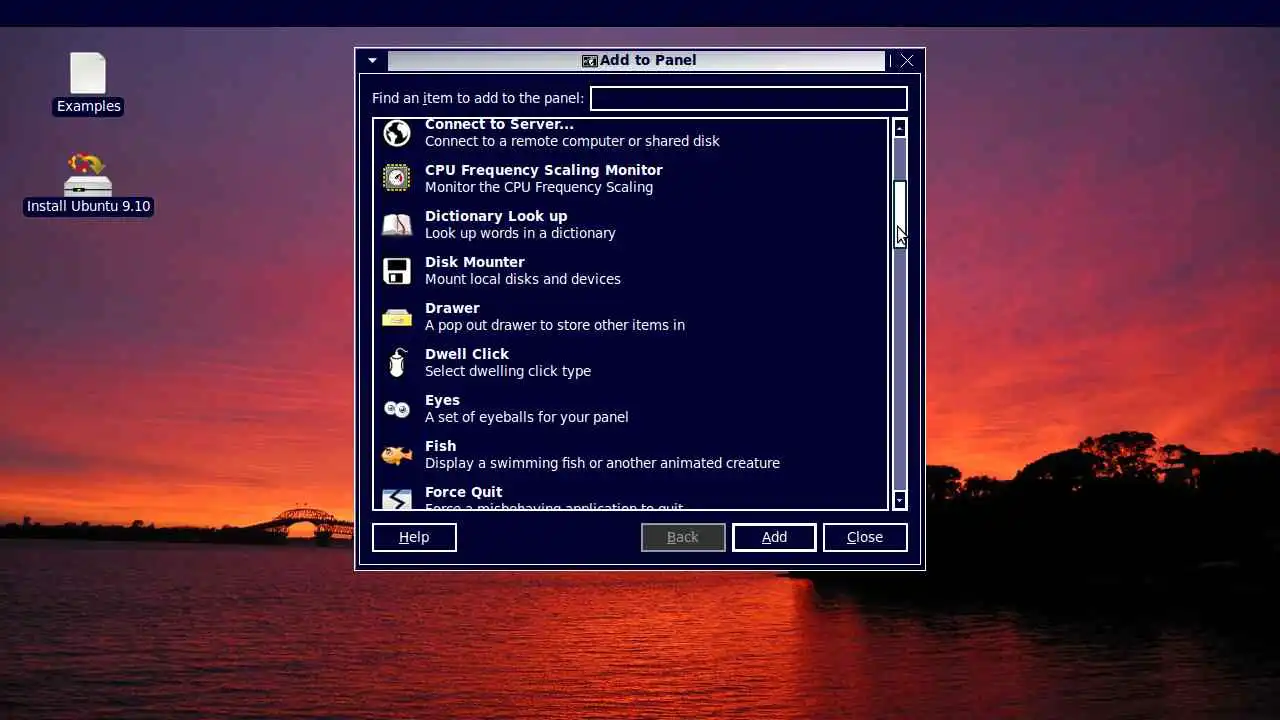Select "Disk Mounter" list text
Image resolution: width=1280 pixels, height=720 pixels.
(x=474, y=262)
